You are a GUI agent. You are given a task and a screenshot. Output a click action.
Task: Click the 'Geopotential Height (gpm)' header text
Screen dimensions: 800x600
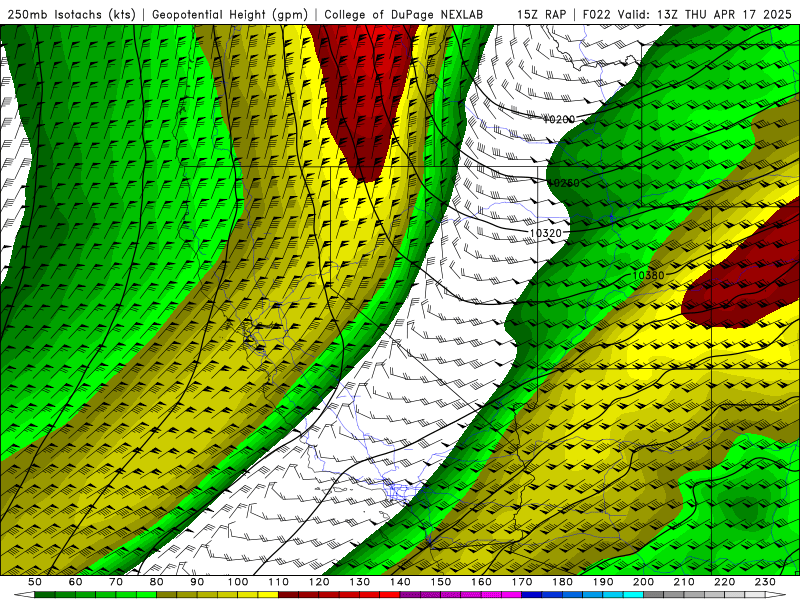click(x=230, y=14)
